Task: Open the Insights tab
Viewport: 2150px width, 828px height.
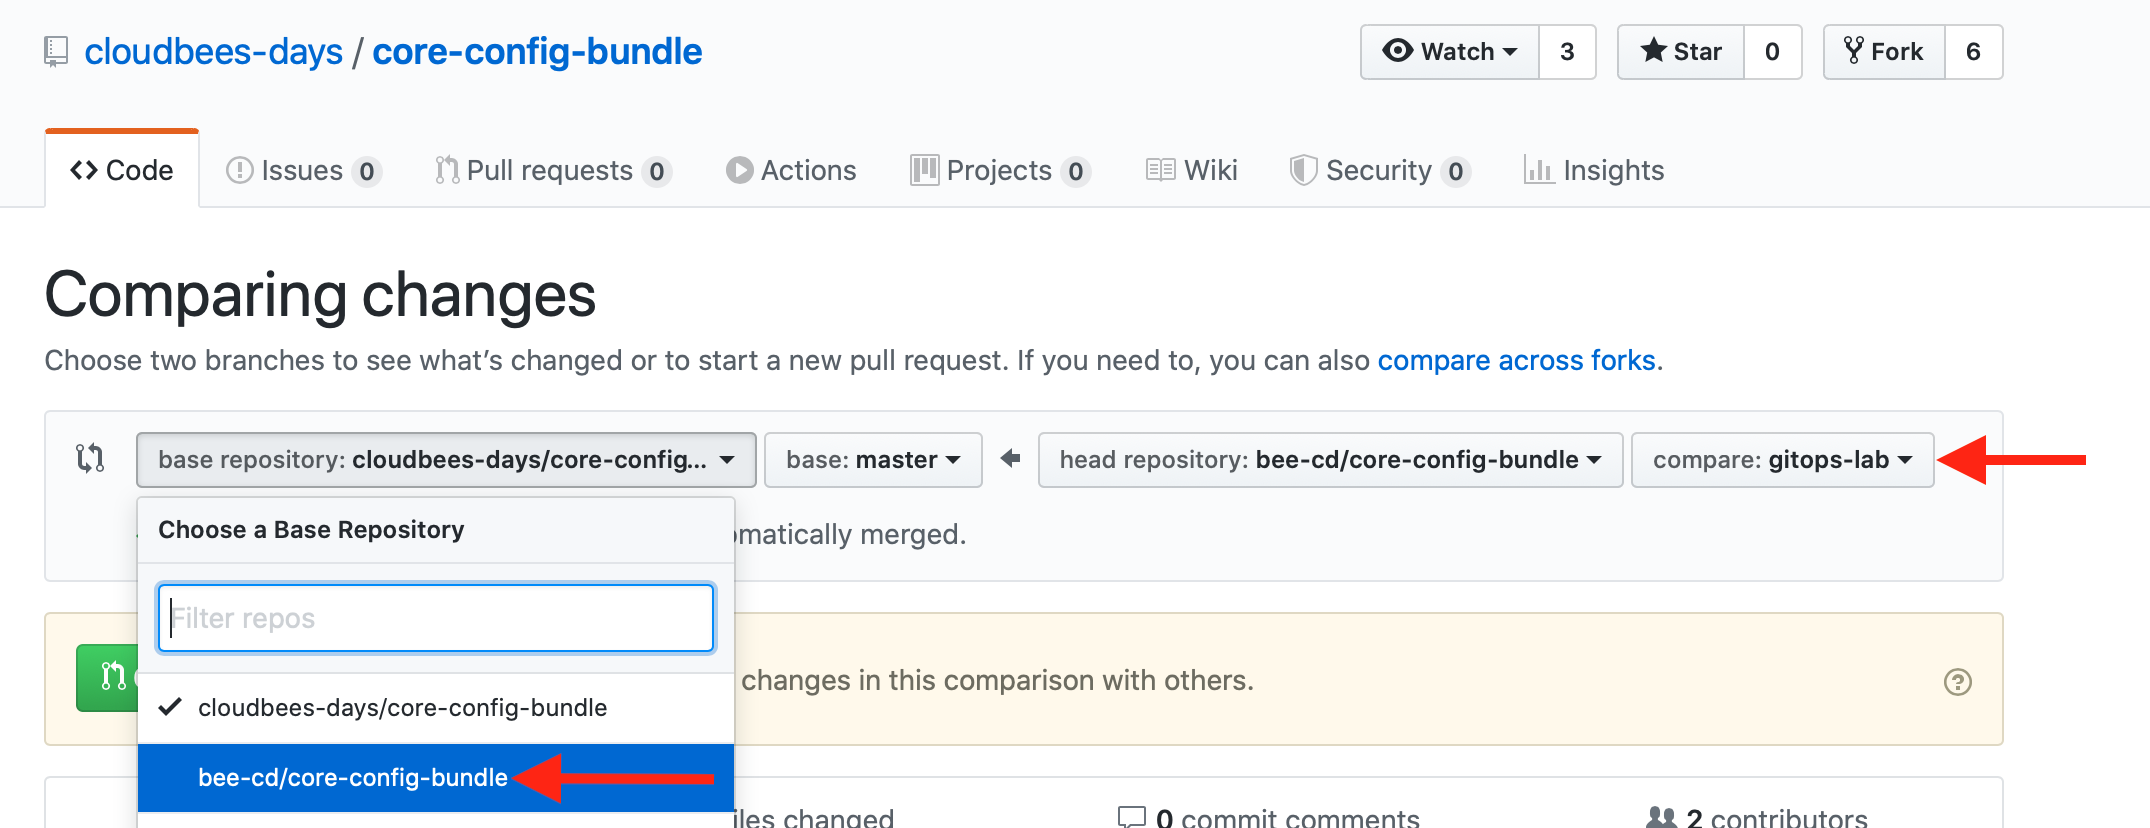Action: coord(1594,171)
